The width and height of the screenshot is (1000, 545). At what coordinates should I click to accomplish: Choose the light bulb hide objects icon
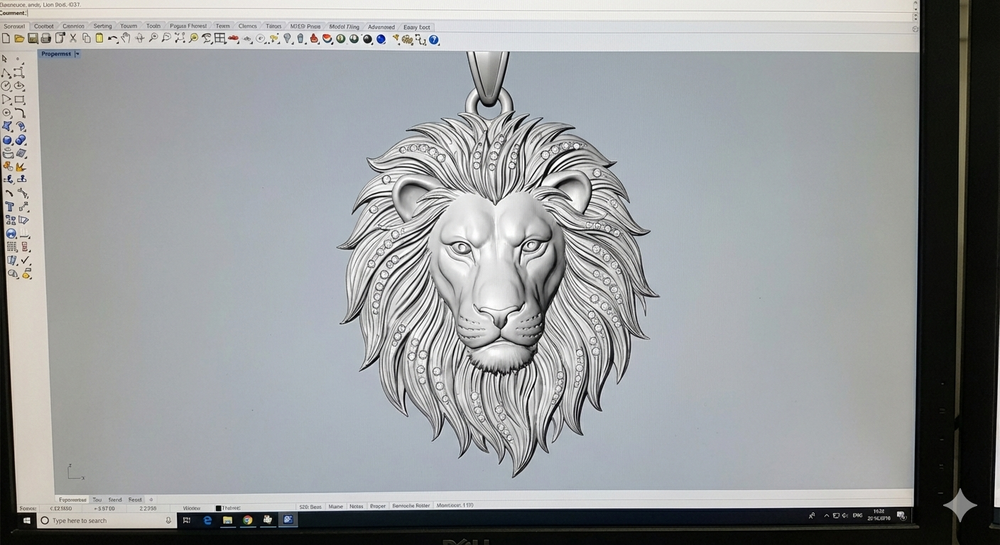[287, 39]
